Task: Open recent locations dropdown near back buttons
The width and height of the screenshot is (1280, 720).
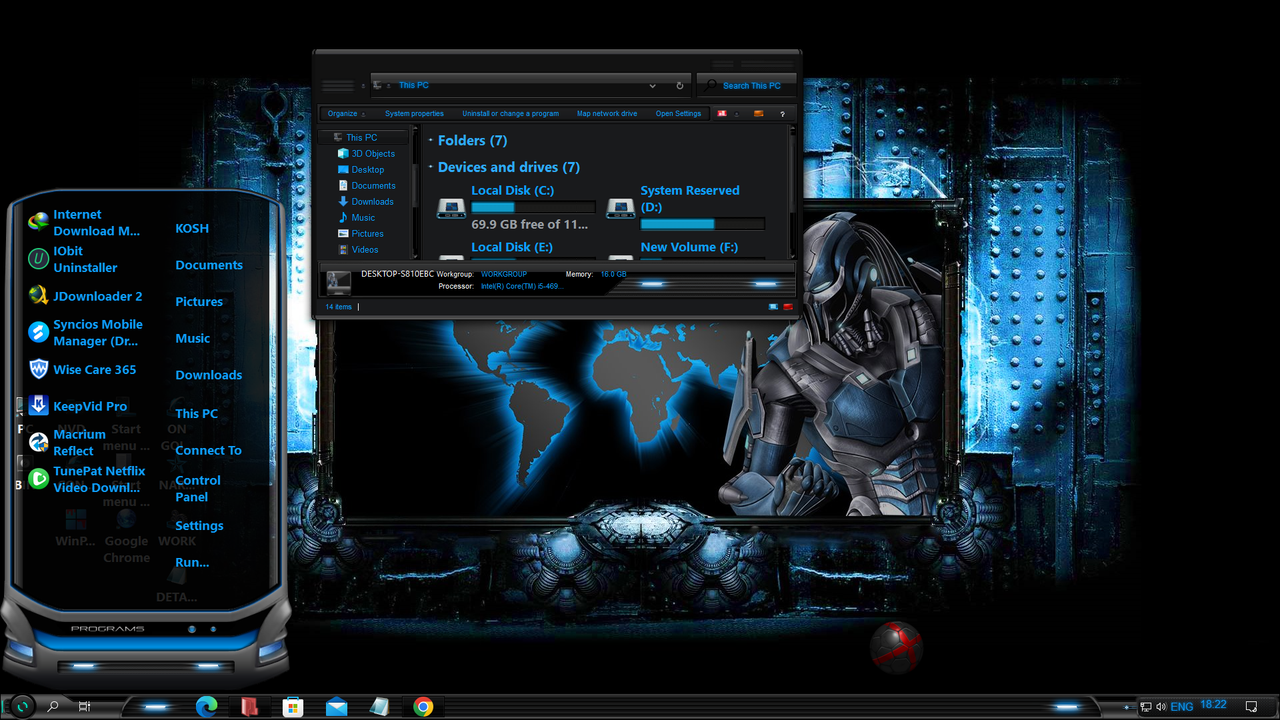Action: (363, 86)
